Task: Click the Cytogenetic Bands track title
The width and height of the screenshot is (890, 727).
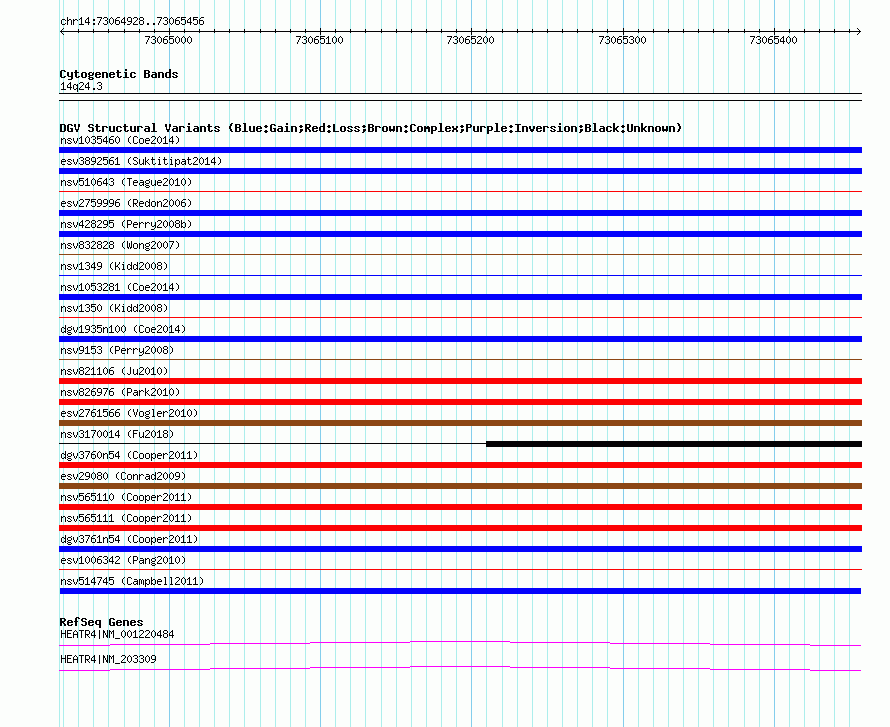Action: [x=119, y=74]
